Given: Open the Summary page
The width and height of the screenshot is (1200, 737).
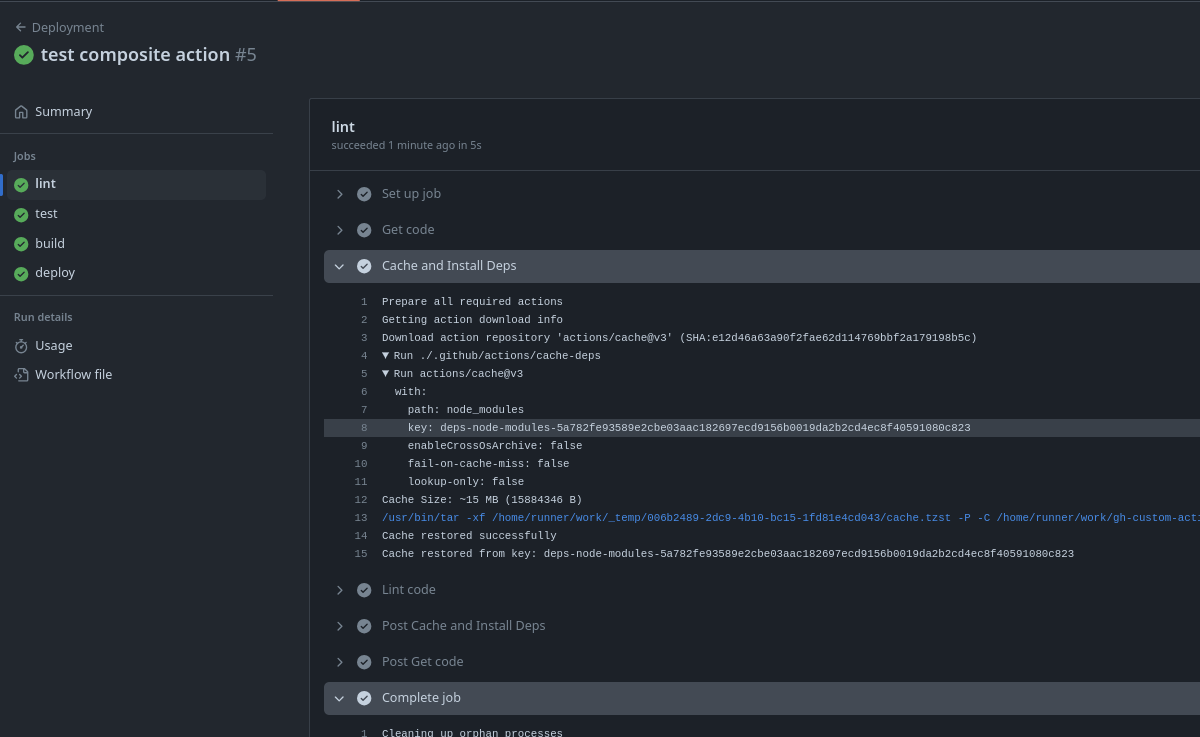Looking at the screenshot, I should click(x=63, y=112).
